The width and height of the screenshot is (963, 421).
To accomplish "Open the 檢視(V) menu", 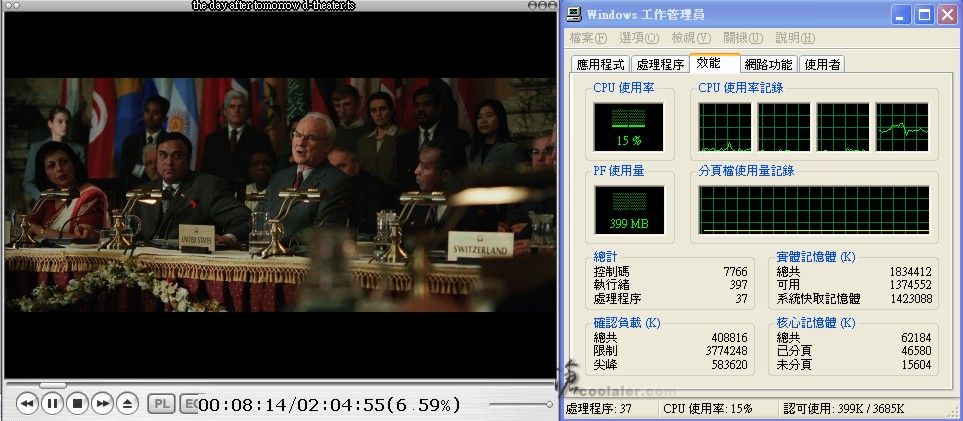I will [691, 38].
